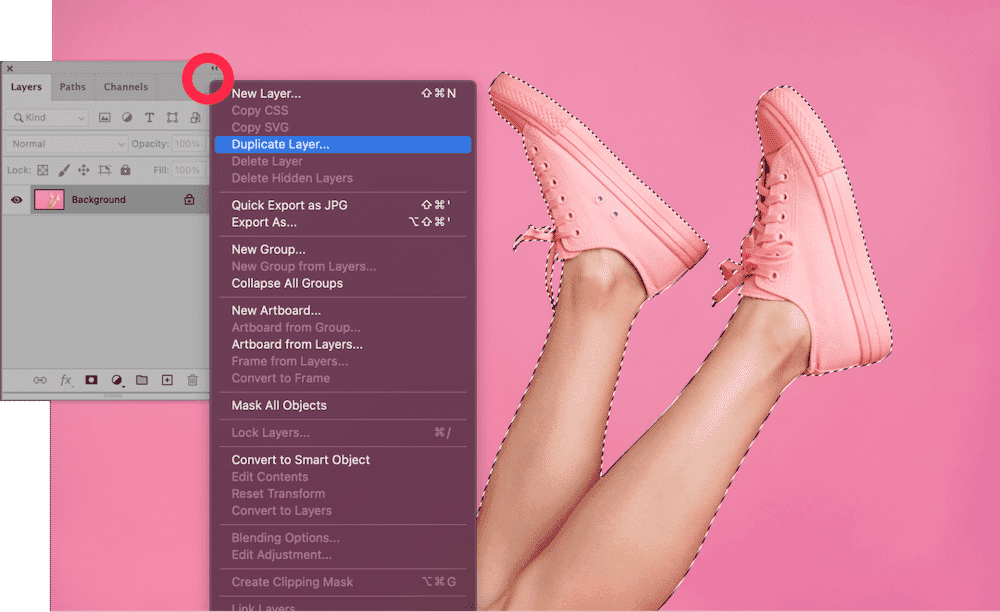
Task: Hide the Background layer with eye icon
Action: click(x=17, y=200)
